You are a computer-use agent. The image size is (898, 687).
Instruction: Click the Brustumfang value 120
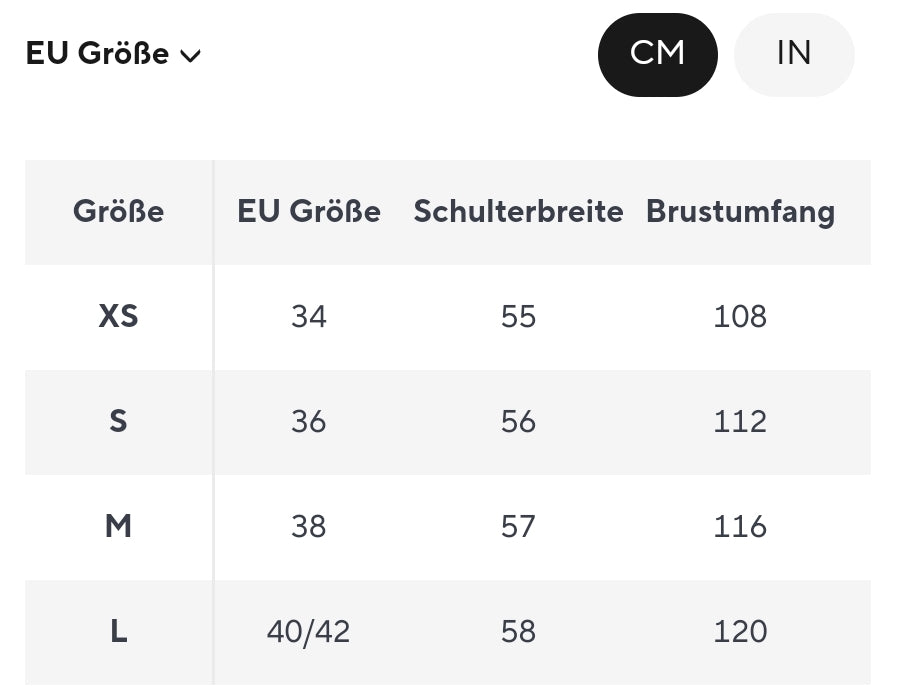[x=740, y=632]
